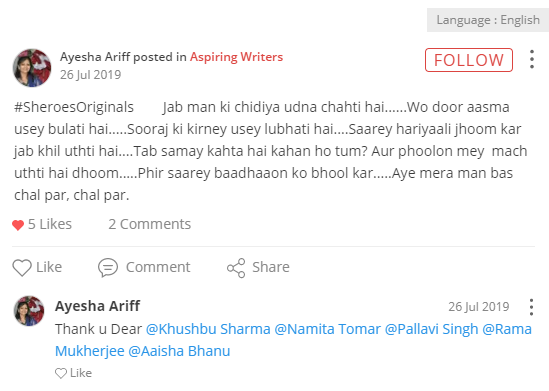Open Ayesha Ariff's name in the comment
Screen dimensions: 549x391
pyautogui.click(x=98, y=306)
